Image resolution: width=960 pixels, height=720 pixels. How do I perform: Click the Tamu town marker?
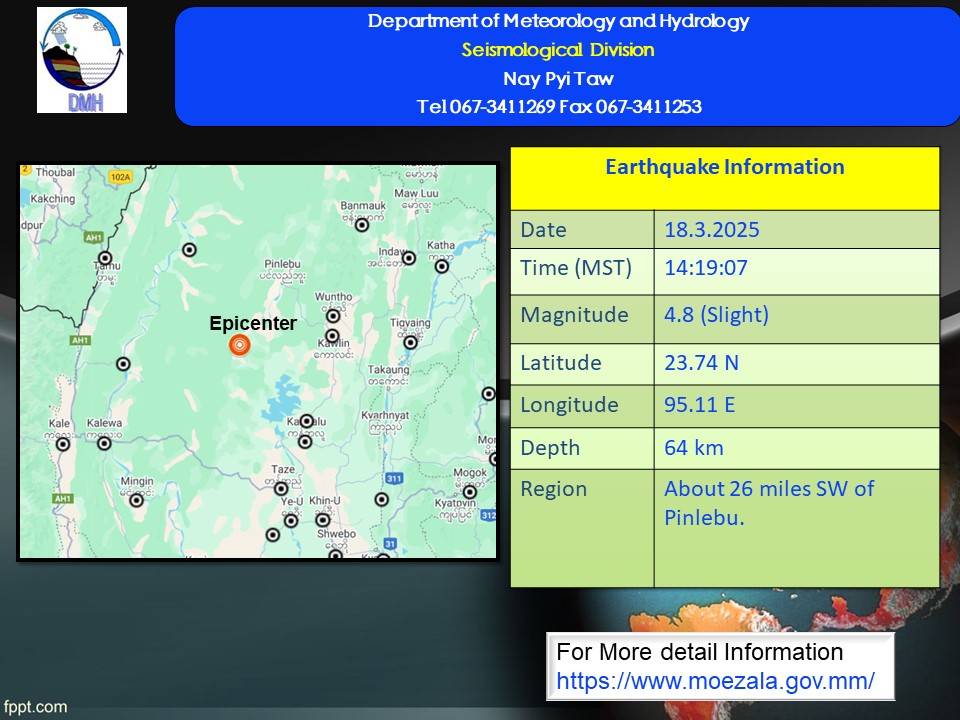tap(105, 258)
